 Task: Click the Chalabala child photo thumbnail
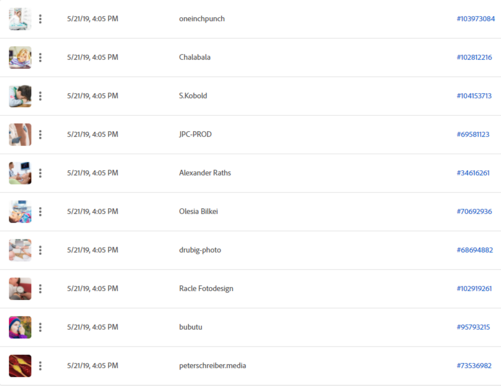tap(20, 57)
